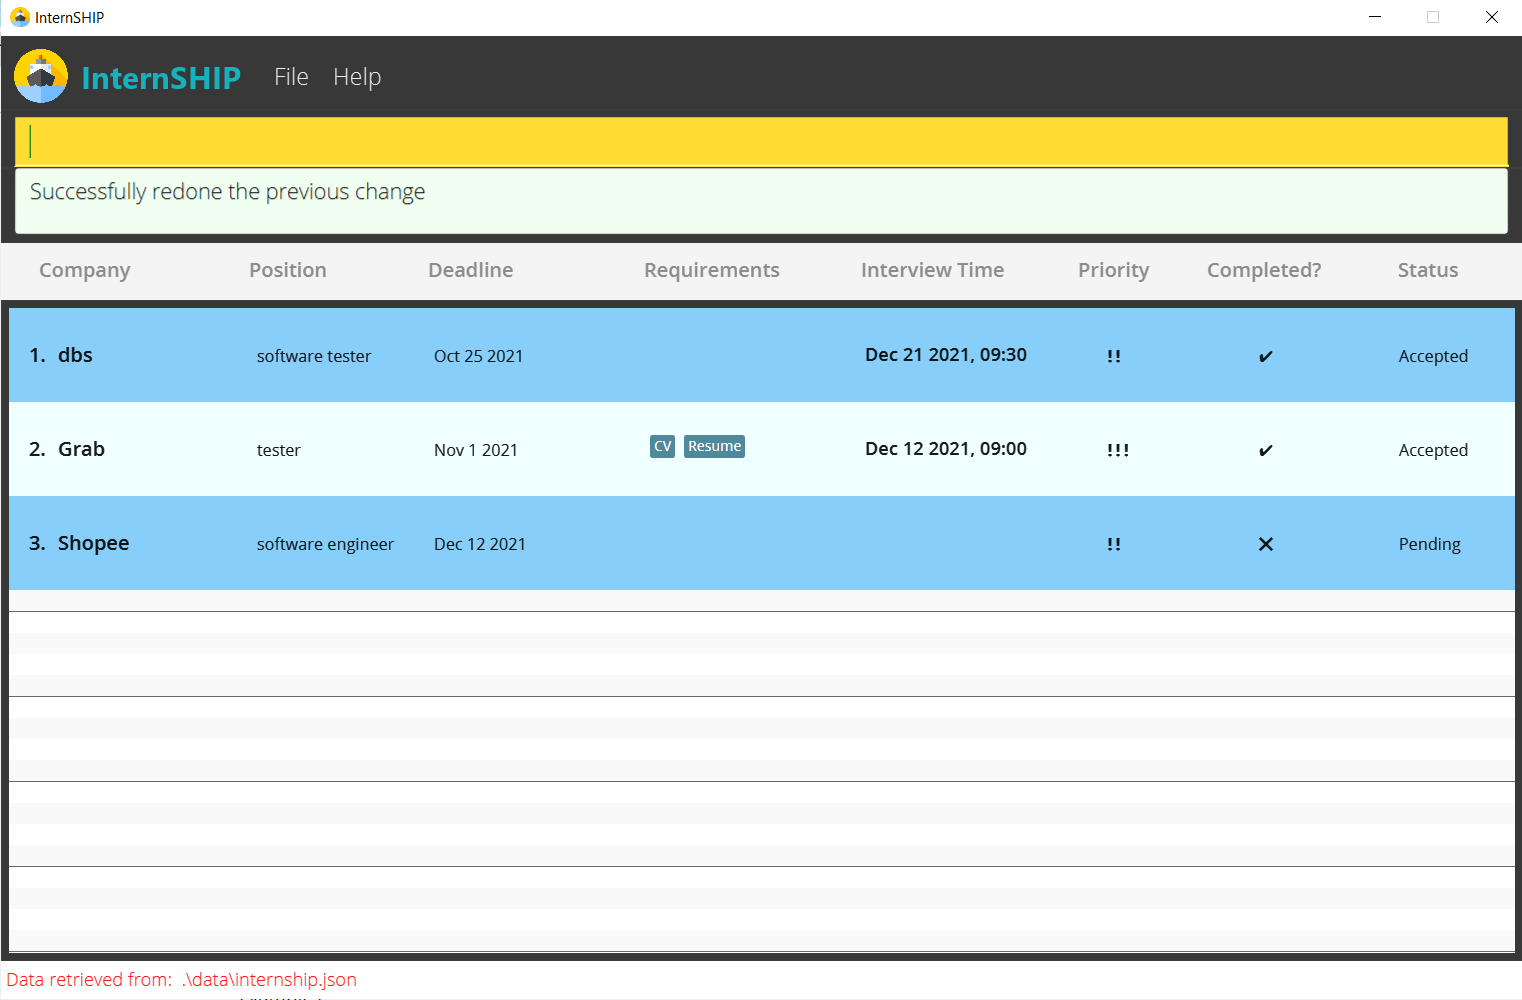Focus the yellow command input box
This screenshot has height=1000, width=1522.
(x=761, y=141)
